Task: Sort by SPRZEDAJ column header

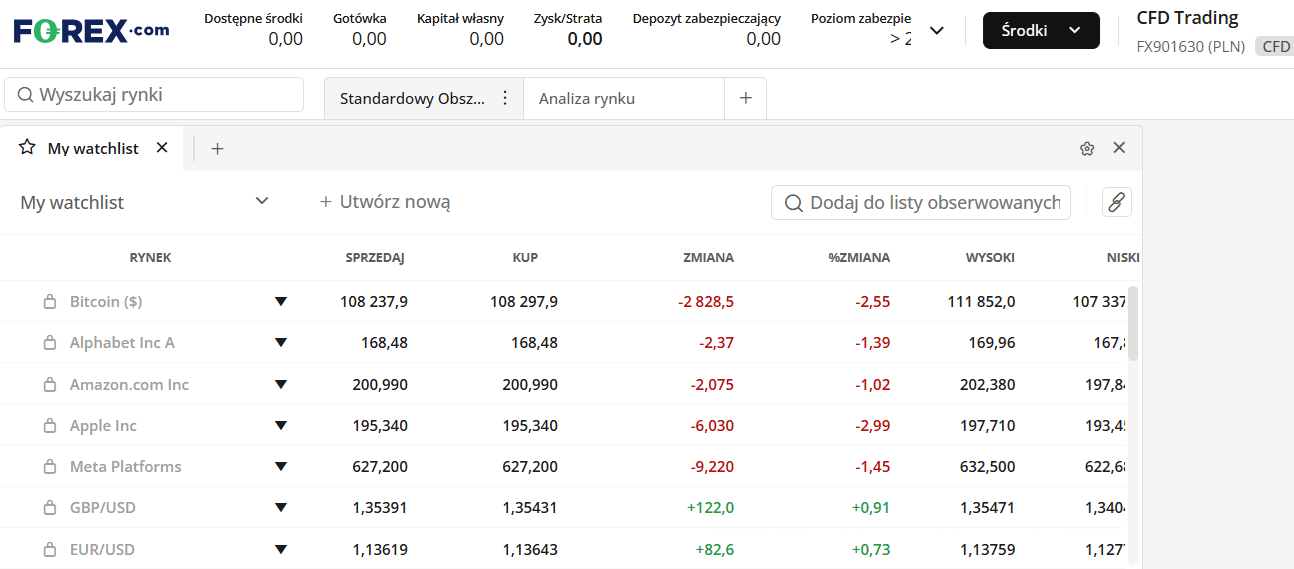Action: 375,257
